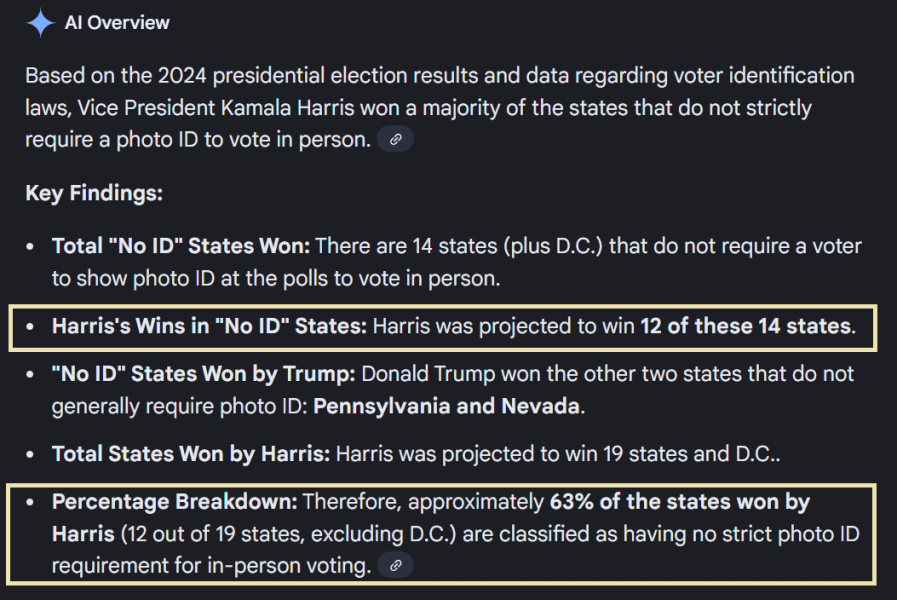
Task: Click the "Total States Won by Harris:" label
Action: (190, 454)
